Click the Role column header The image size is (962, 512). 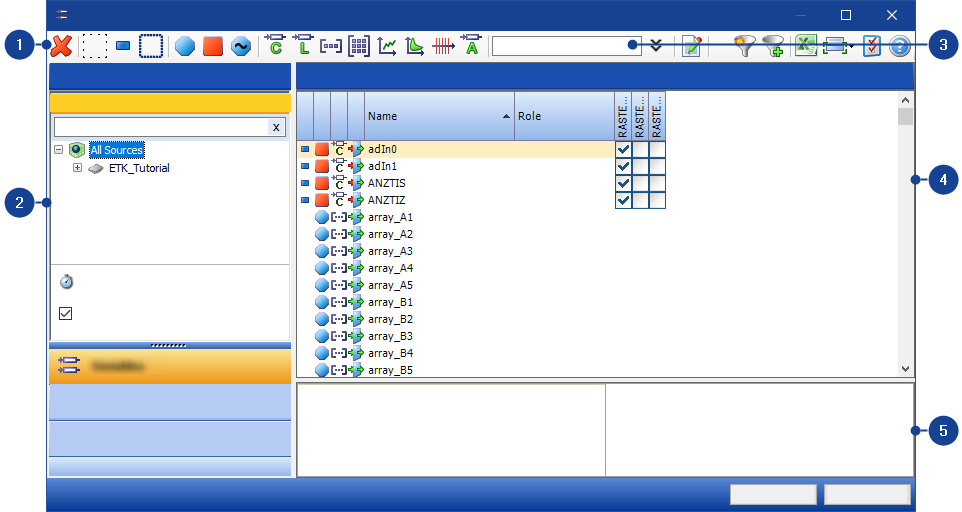tap(563, 116)
